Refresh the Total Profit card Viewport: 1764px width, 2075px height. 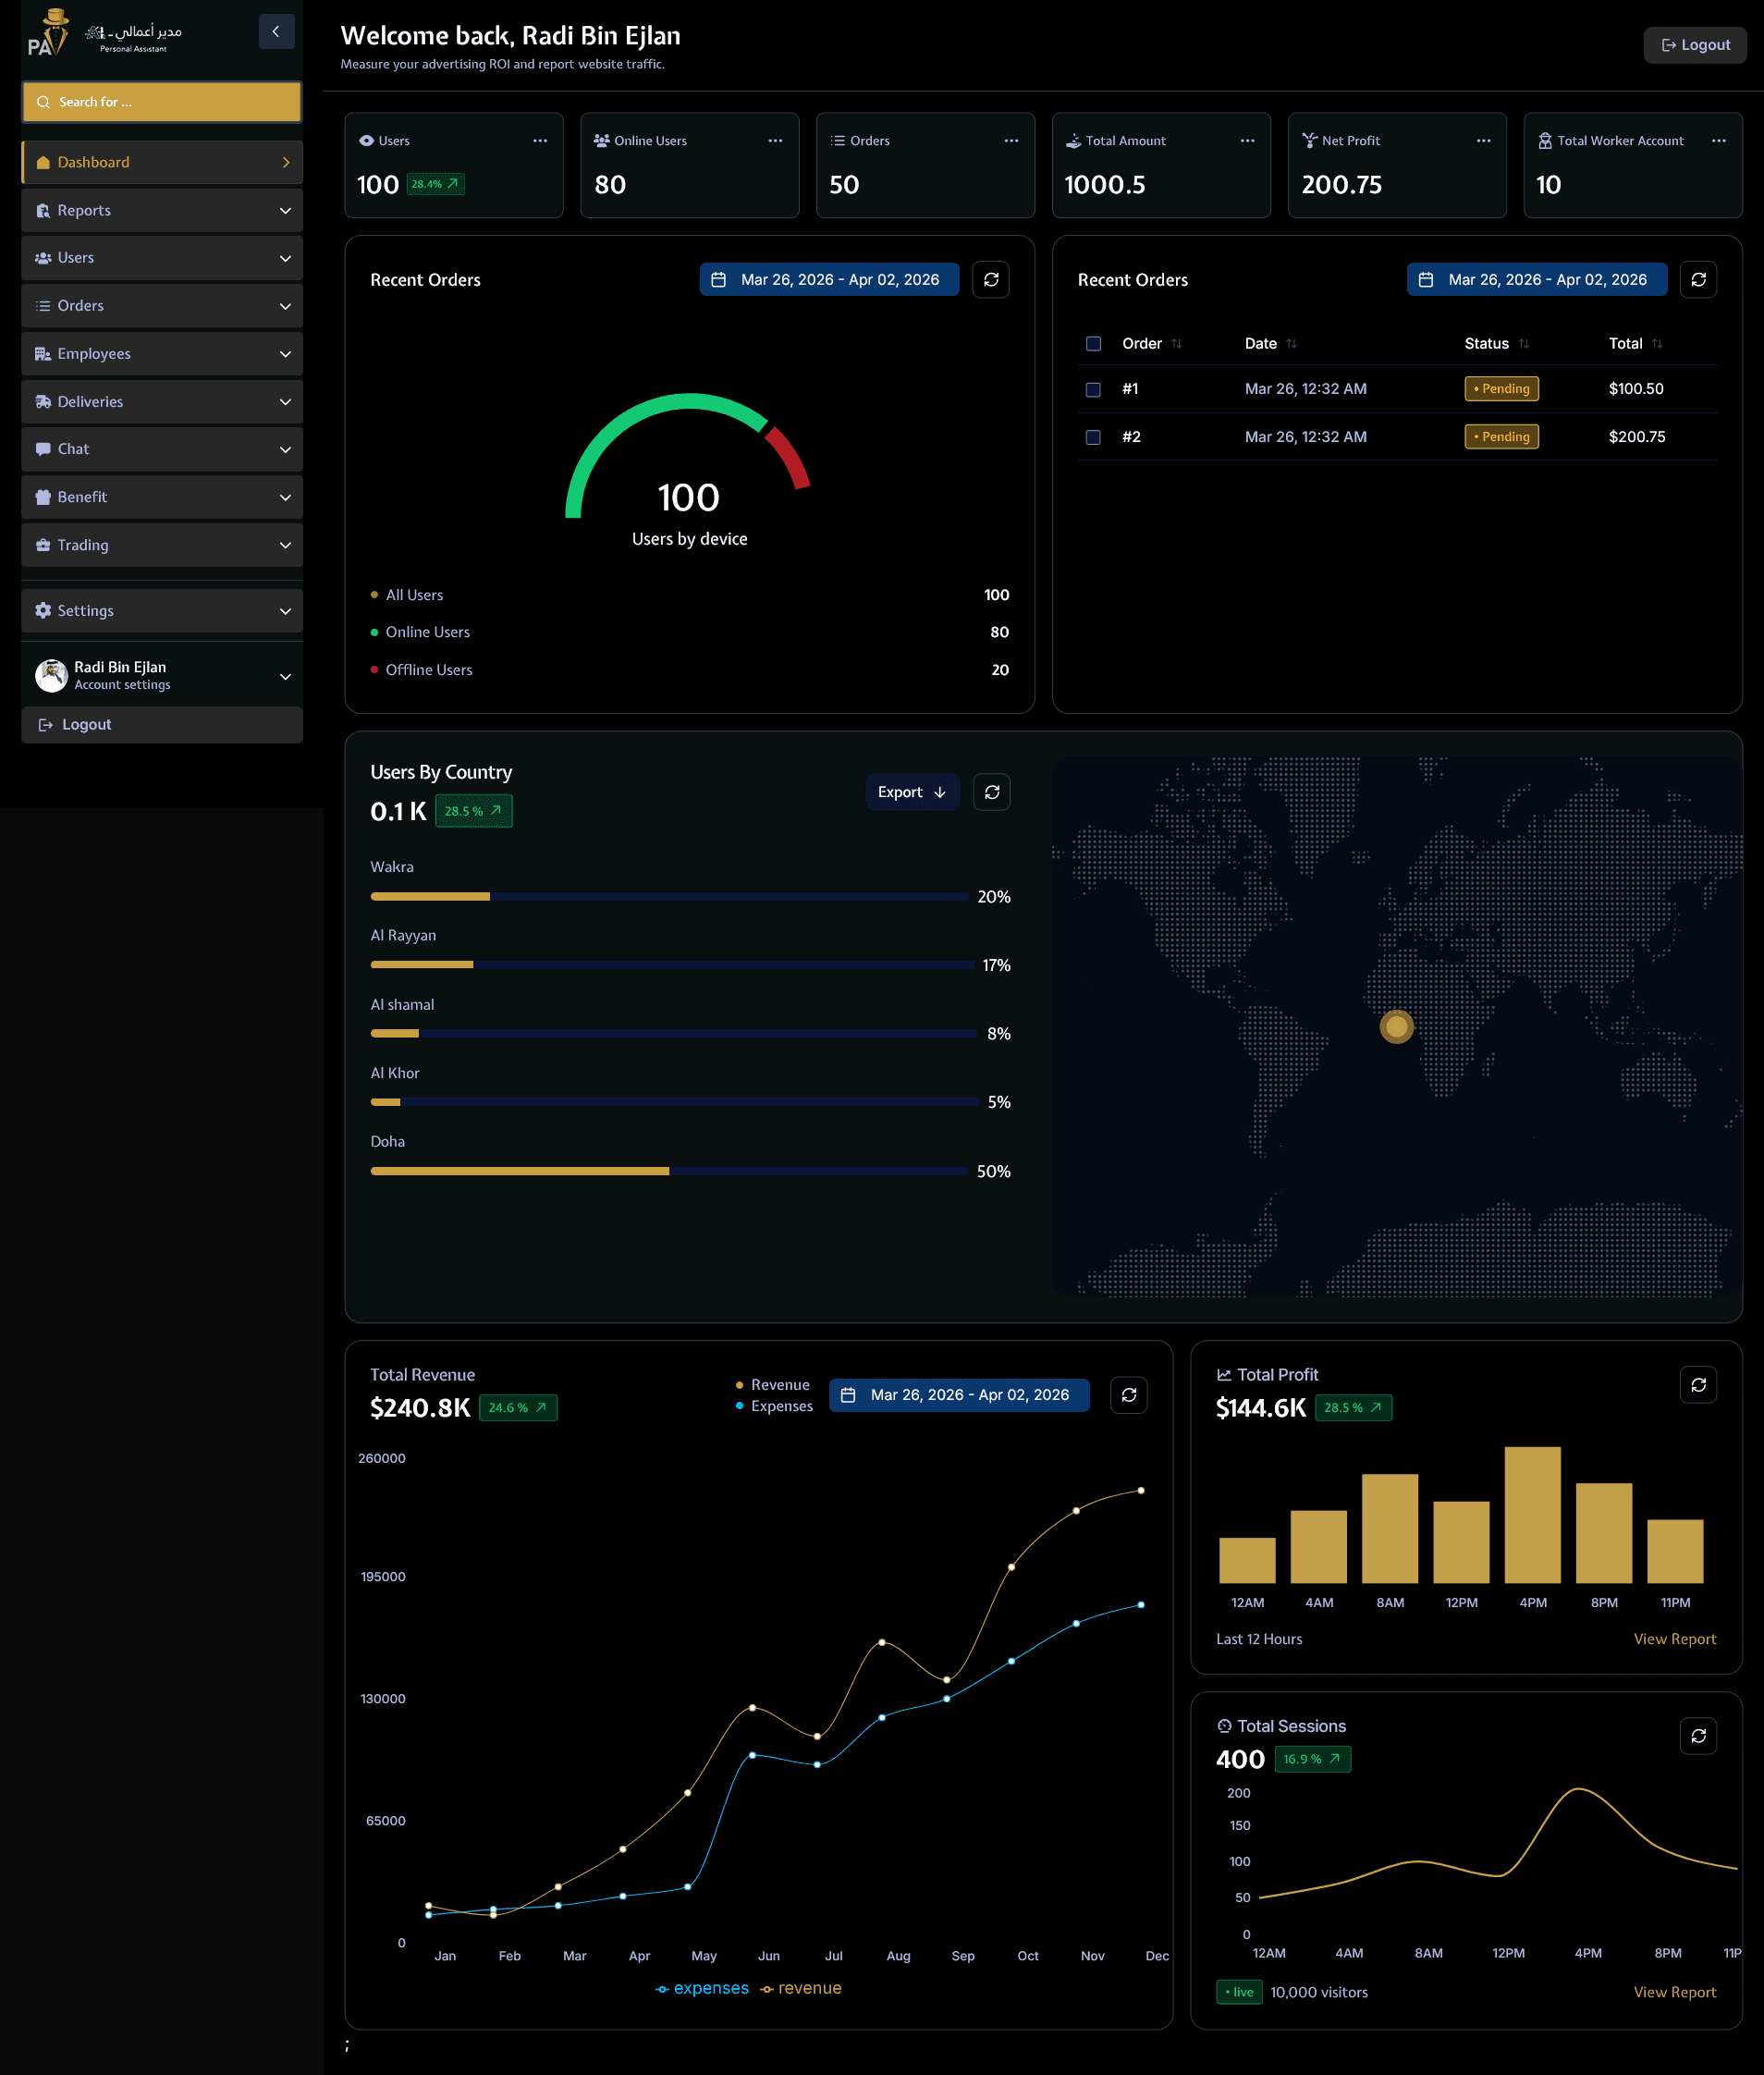1697,1384
